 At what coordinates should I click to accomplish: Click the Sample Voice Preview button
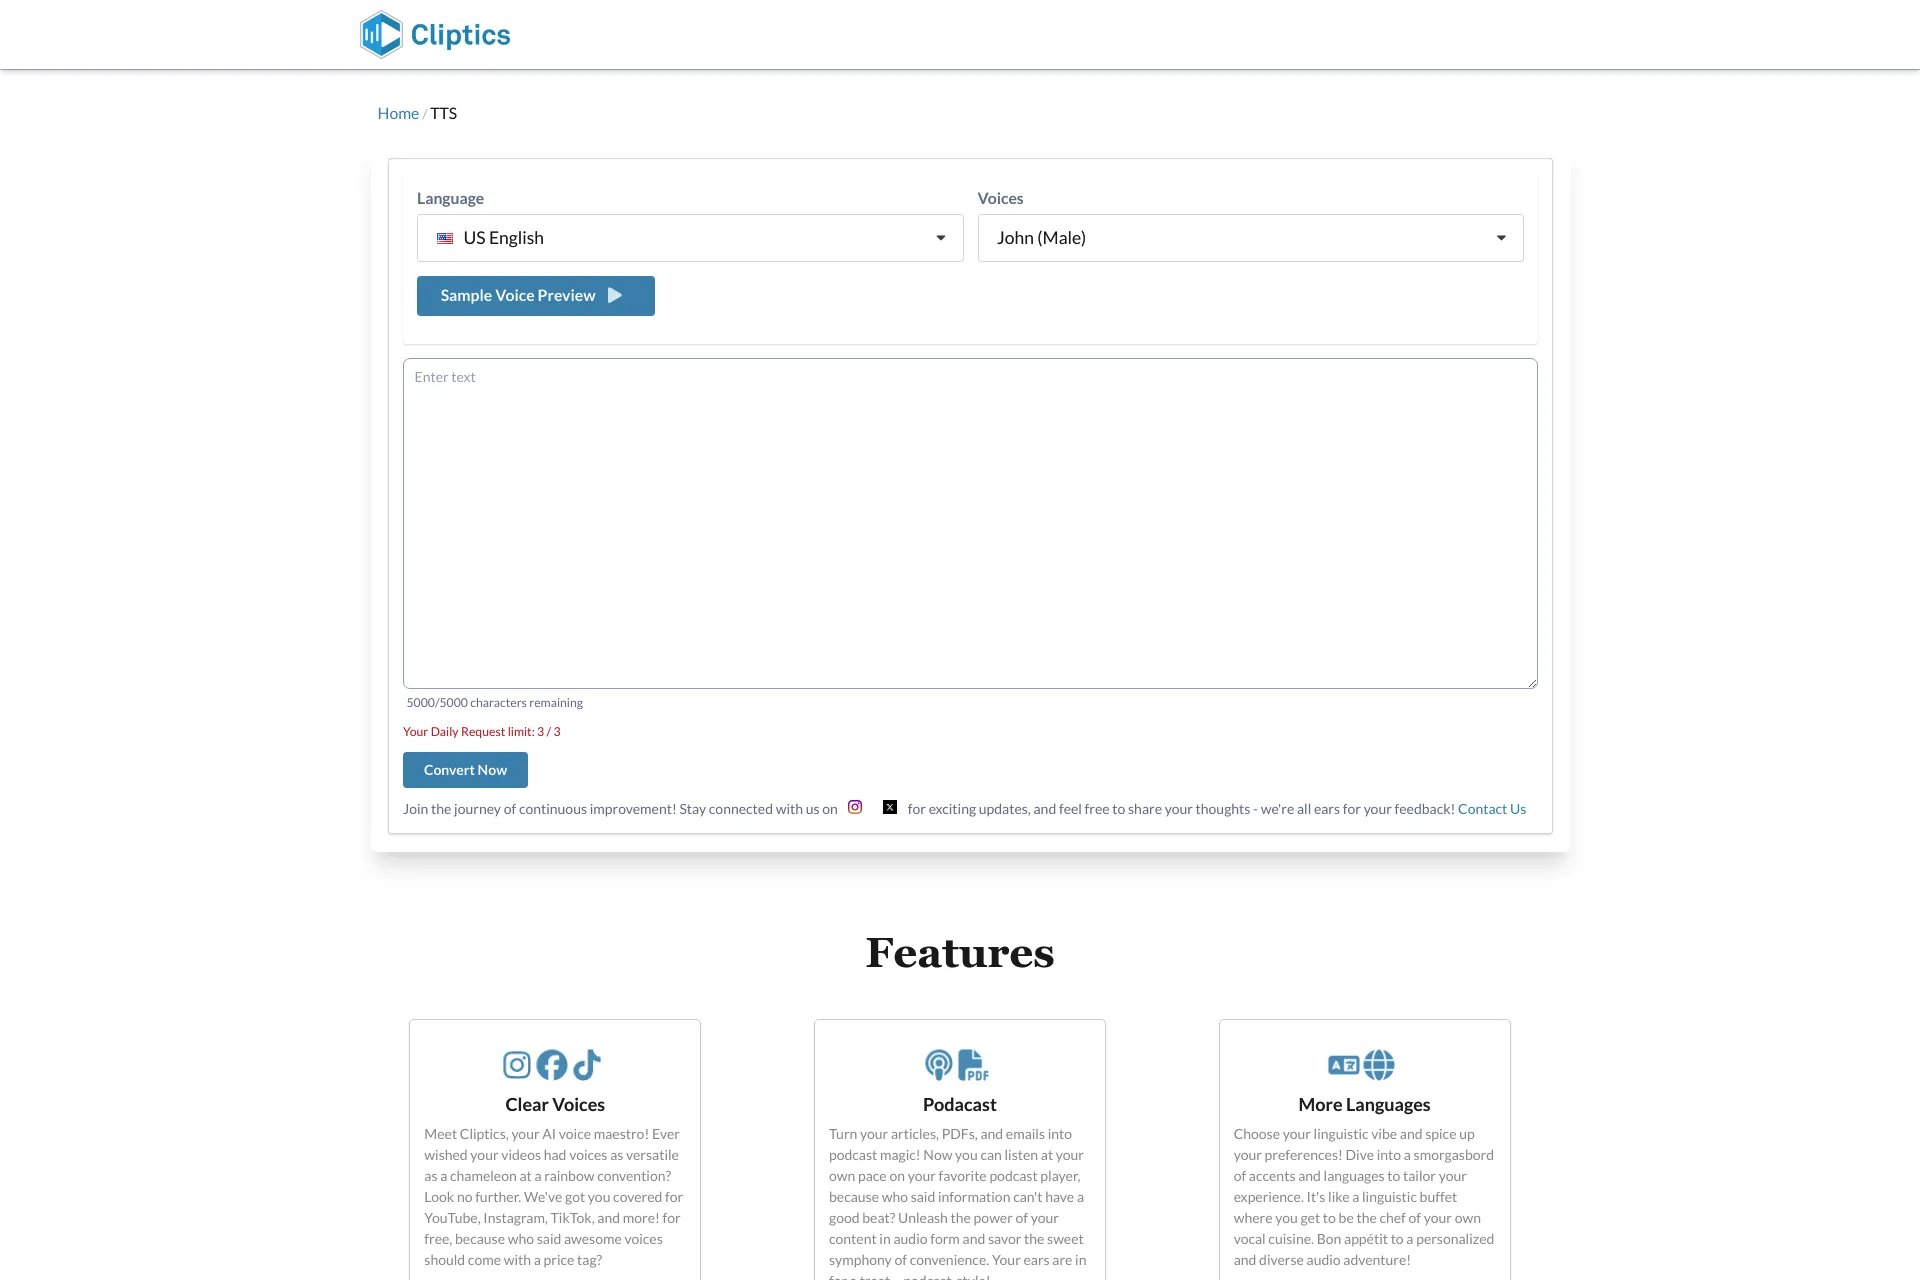(x=534, y=294)
